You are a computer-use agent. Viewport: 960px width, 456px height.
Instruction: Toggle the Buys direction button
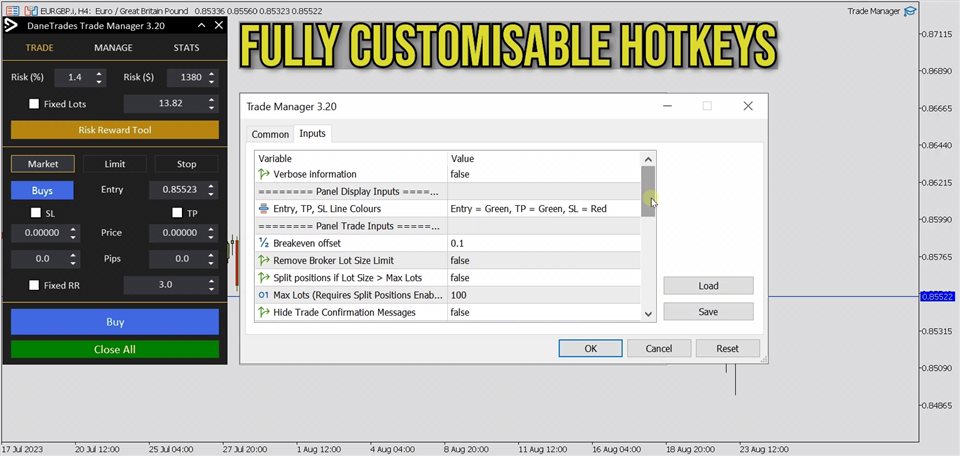pos(42,190)
